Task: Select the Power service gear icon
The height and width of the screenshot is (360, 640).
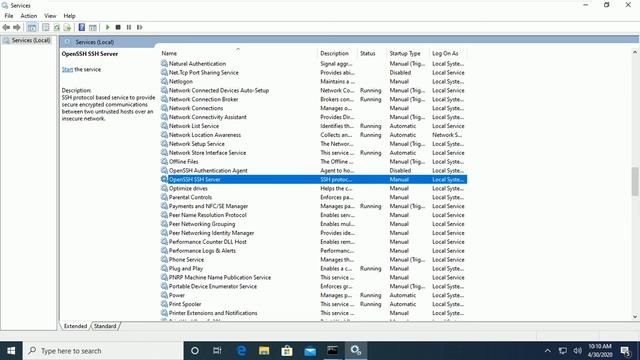Action: 164,295
